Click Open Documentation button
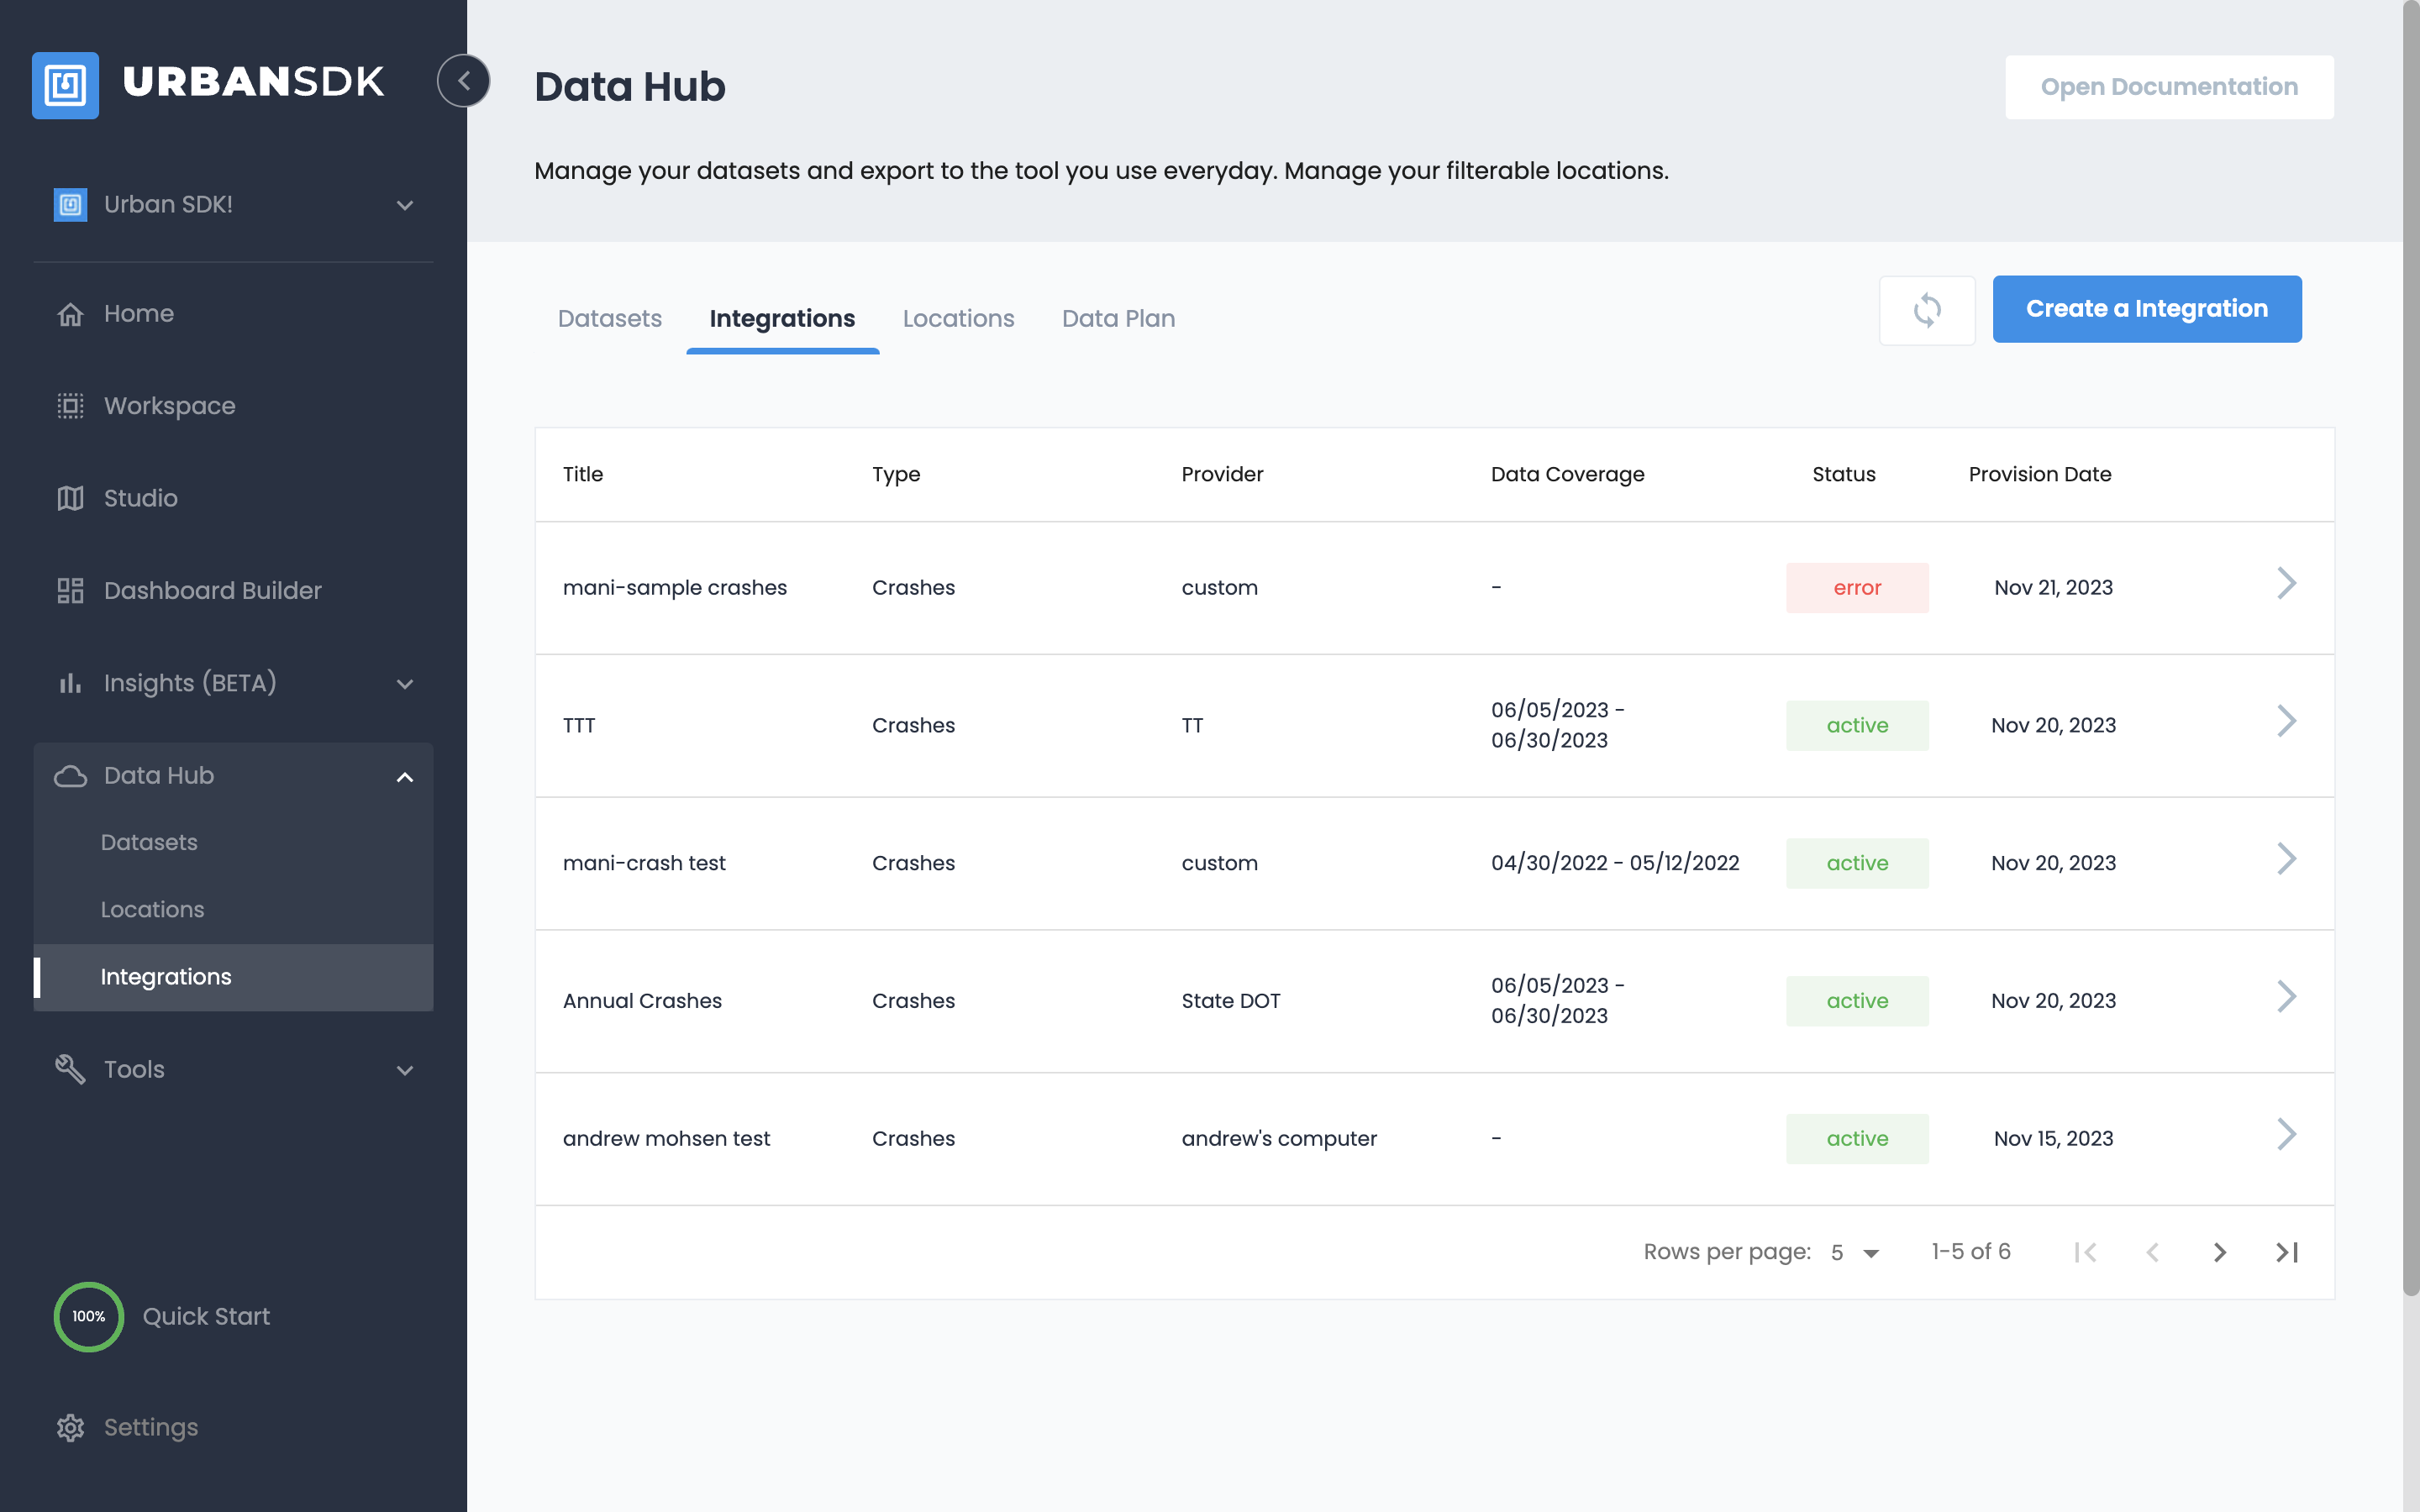 coord(2168,87)
